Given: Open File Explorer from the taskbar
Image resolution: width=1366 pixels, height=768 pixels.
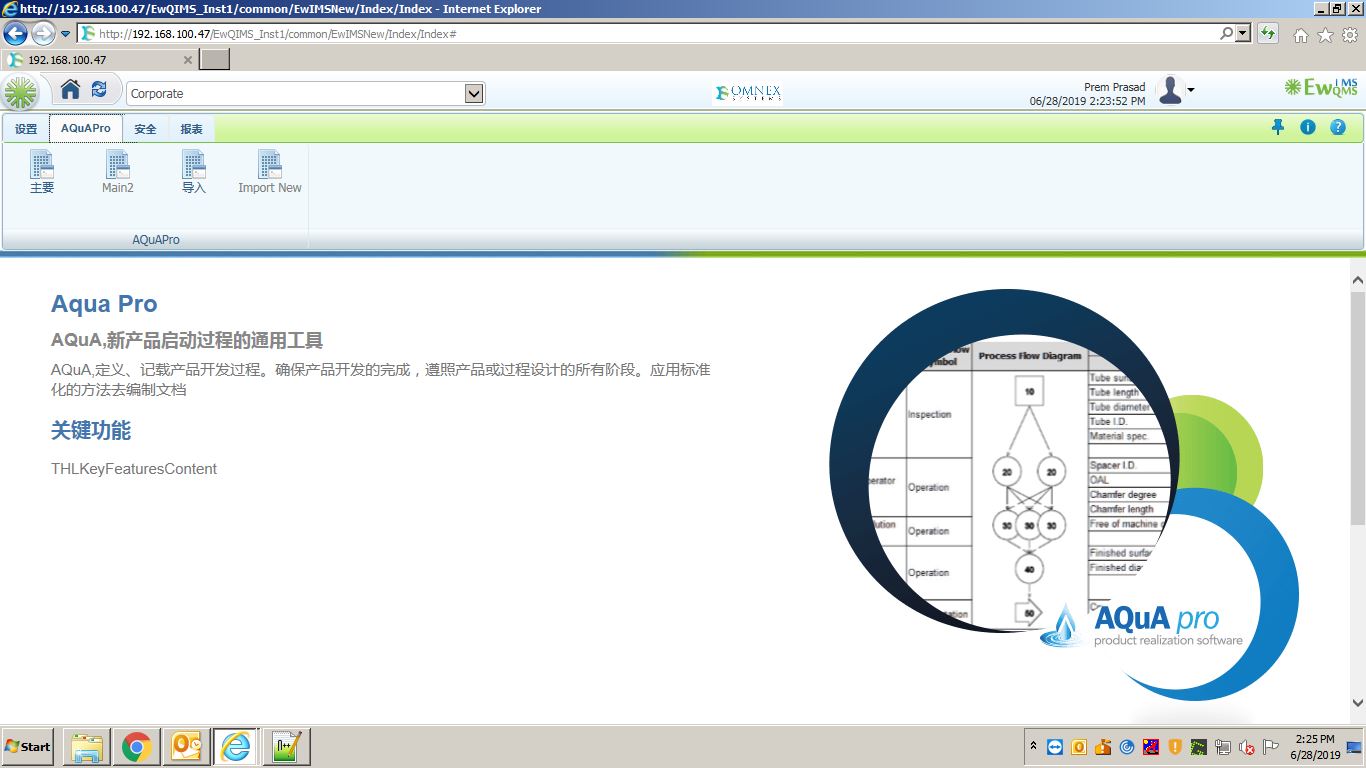Looking at the screenshot, I should pyautogui.click(x=87, y=747).
